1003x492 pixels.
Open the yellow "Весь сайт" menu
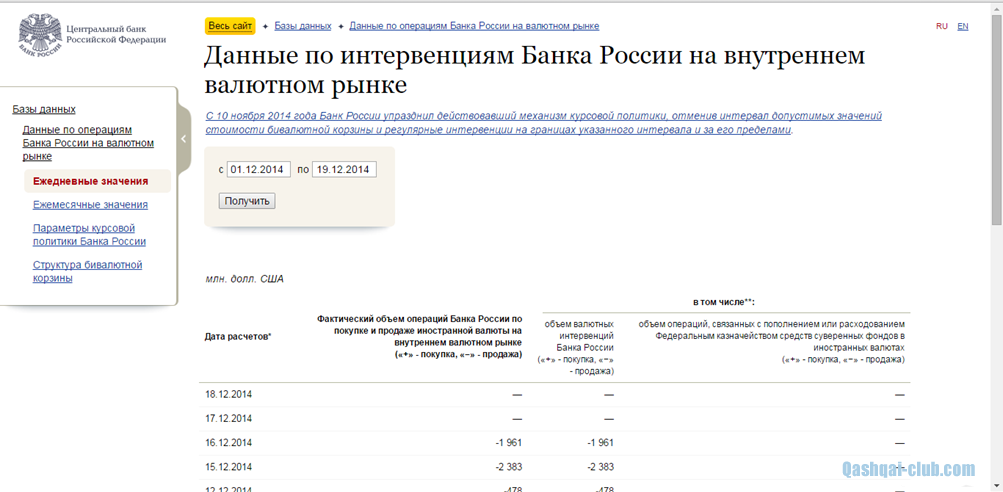coord(230,26)
